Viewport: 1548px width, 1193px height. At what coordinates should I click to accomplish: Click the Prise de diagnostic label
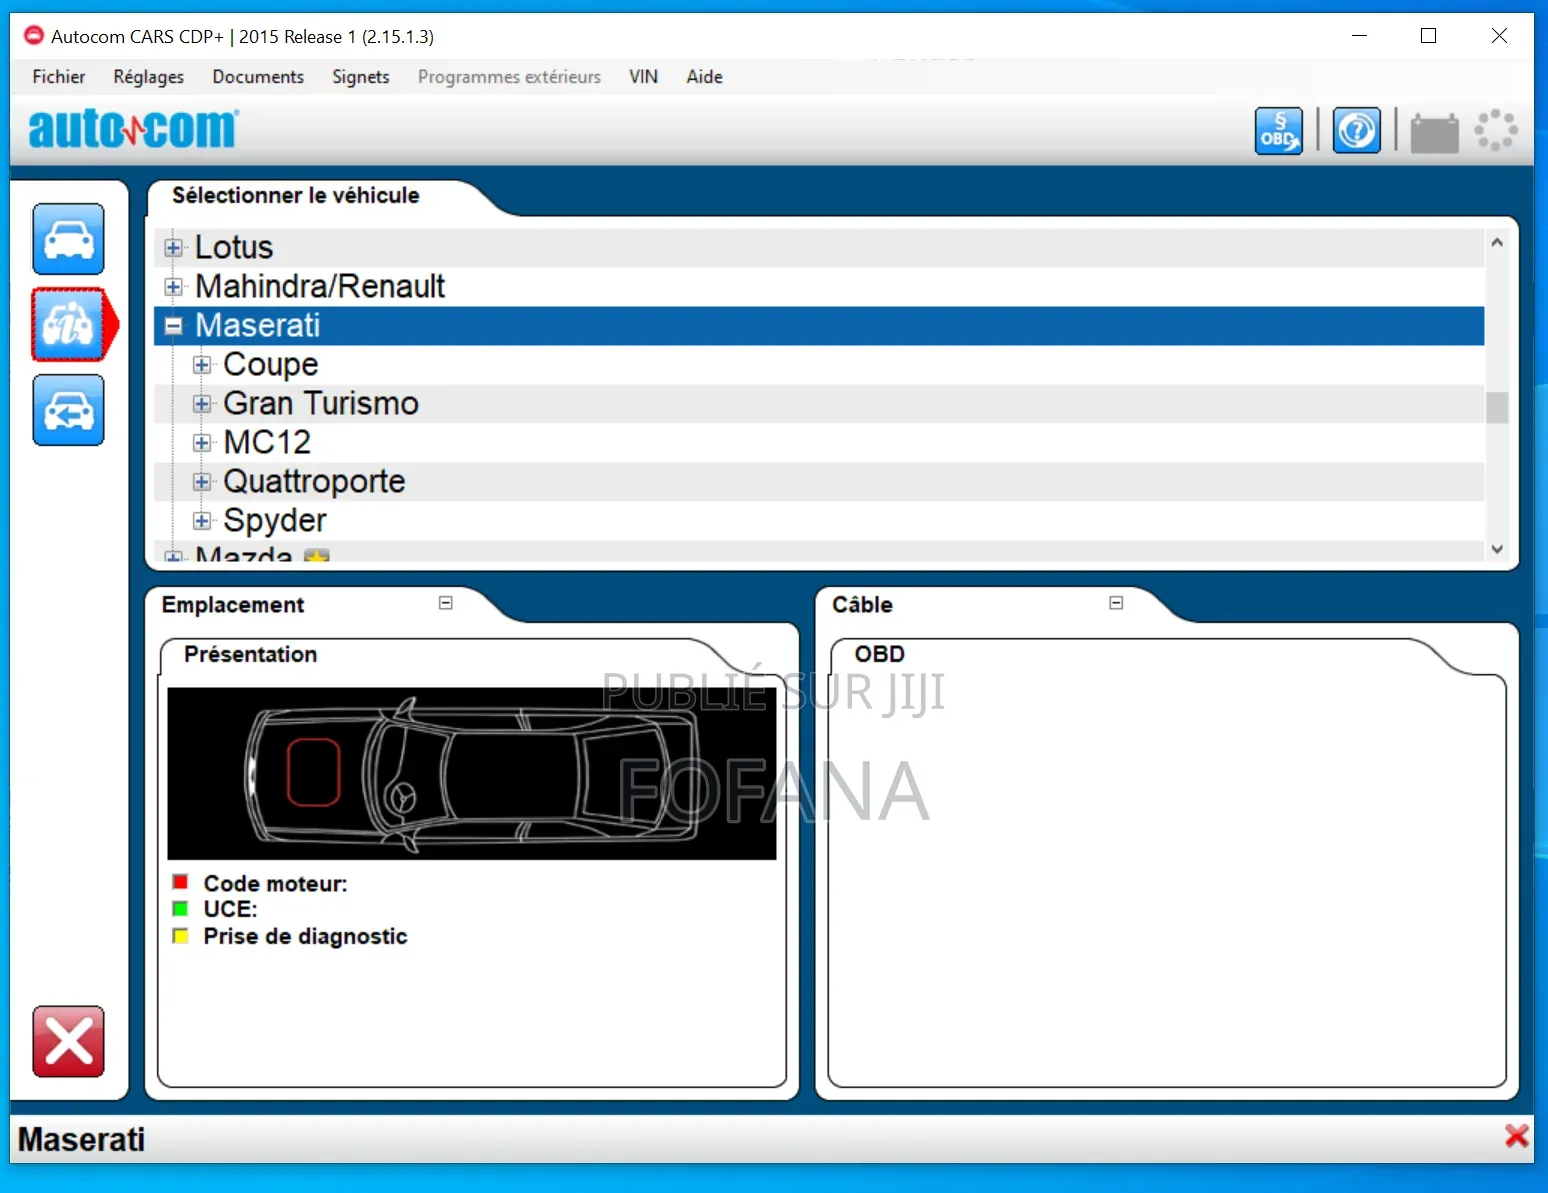[x=306, y=936]
